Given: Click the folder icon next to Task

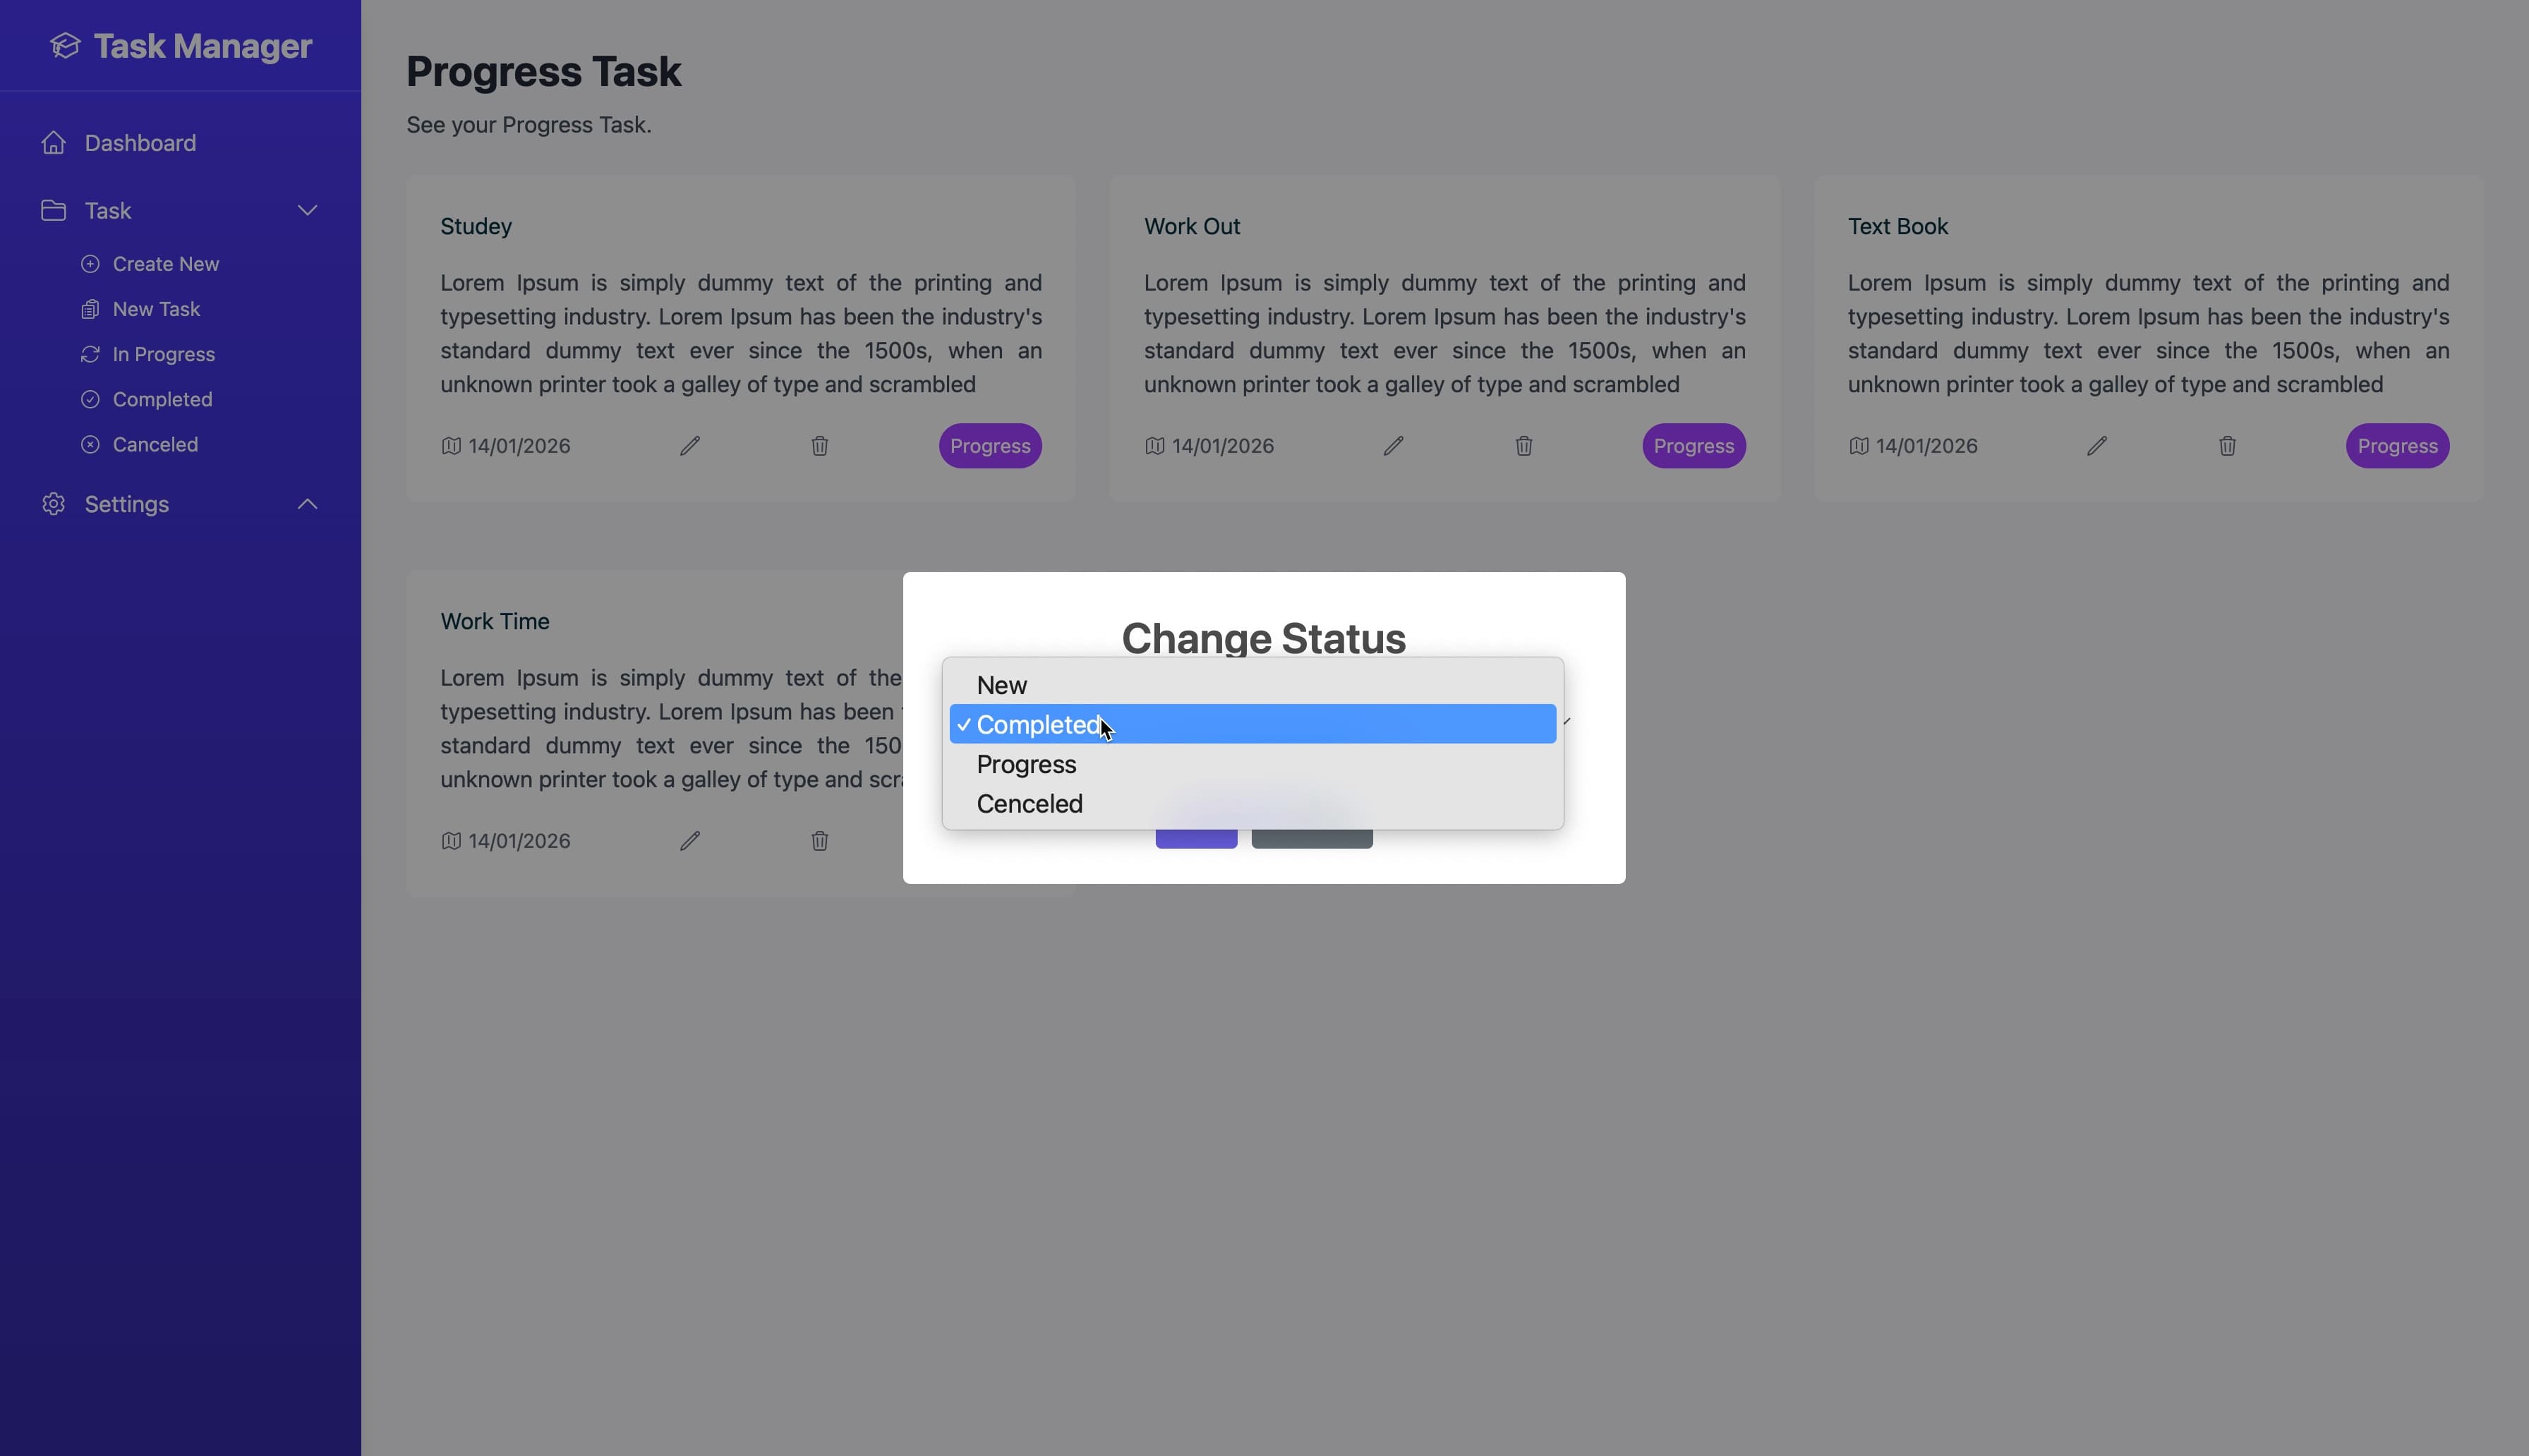Looking at the screenshot, I should (54, 210).
